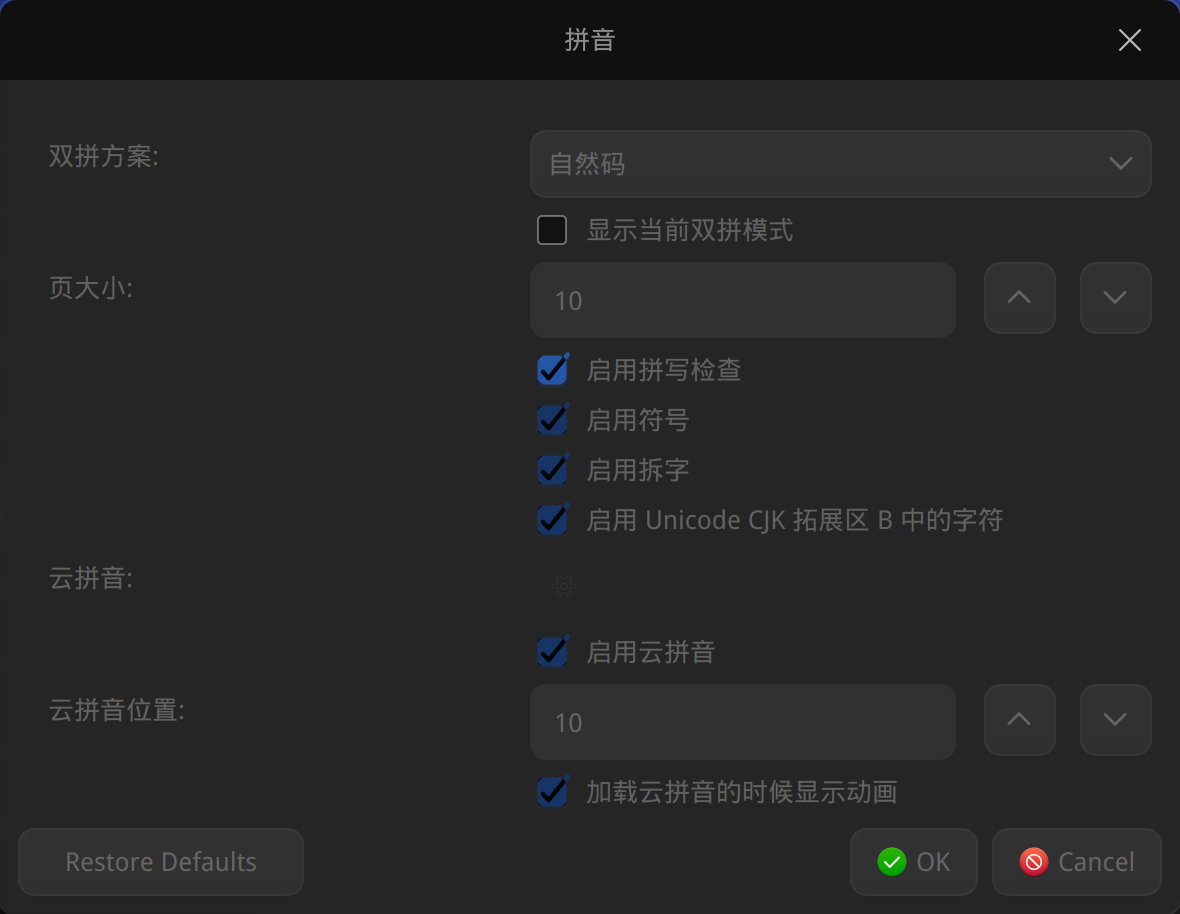Click the 页大小 number input field
The image size is (1180, 914).
(x=743, y=300)
